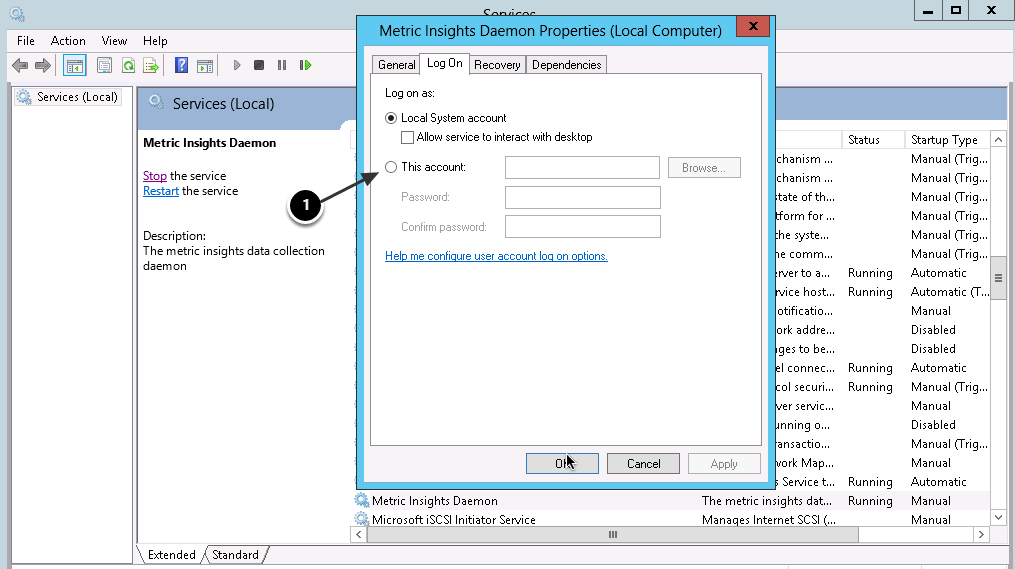Click the vertical scrollbar down arrow

pos(998,517)
